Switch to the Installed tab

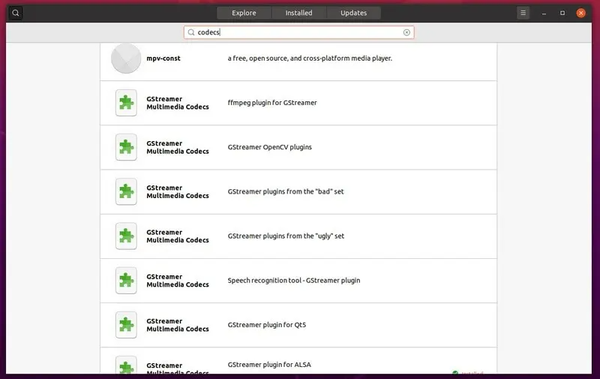pos(298,13)
